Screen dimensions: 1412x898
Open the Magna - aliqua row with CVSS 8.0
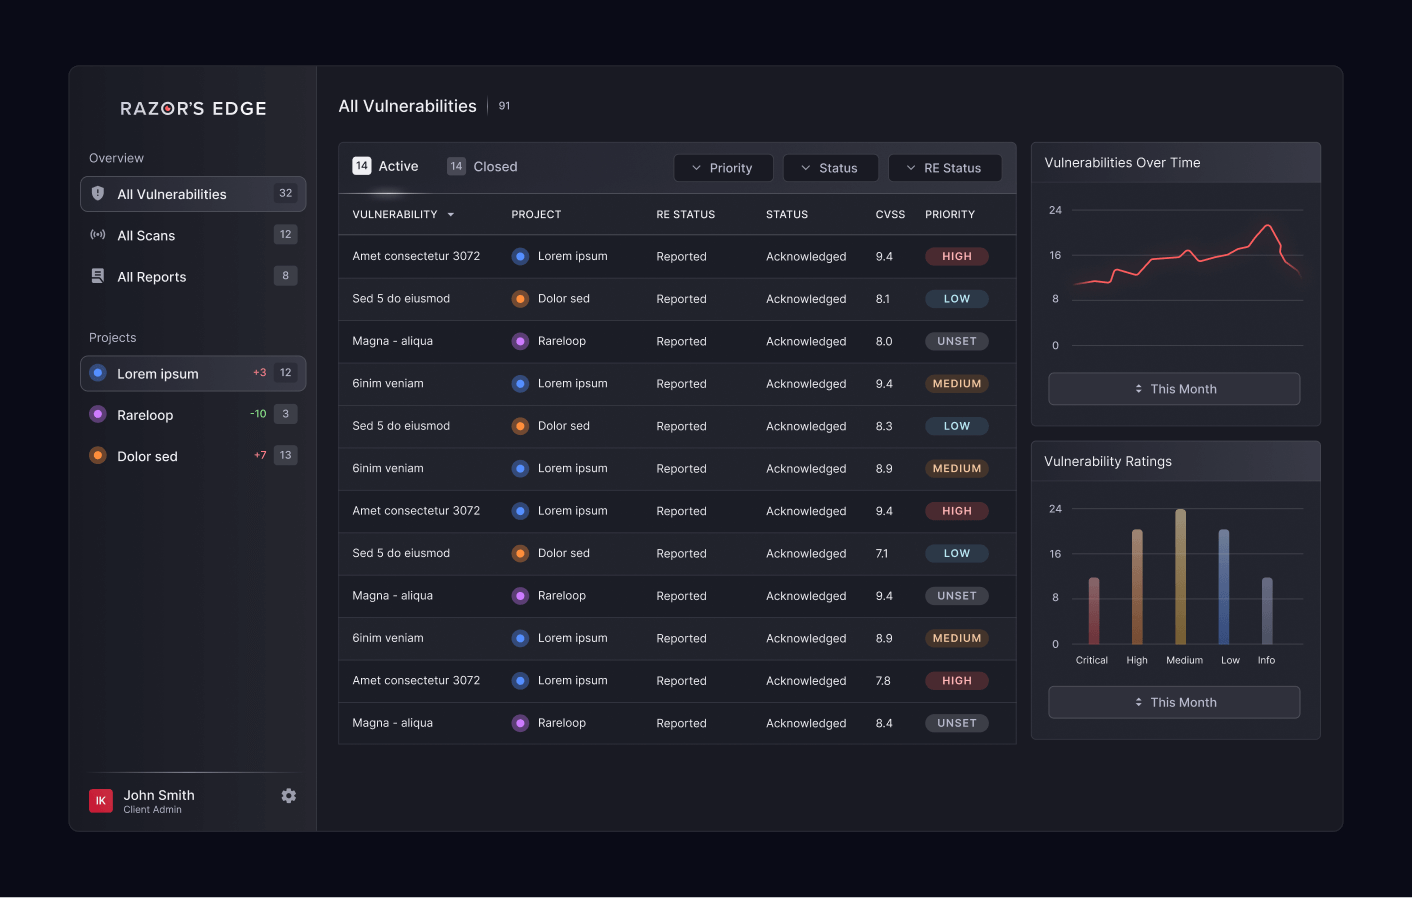pos(393,341)
